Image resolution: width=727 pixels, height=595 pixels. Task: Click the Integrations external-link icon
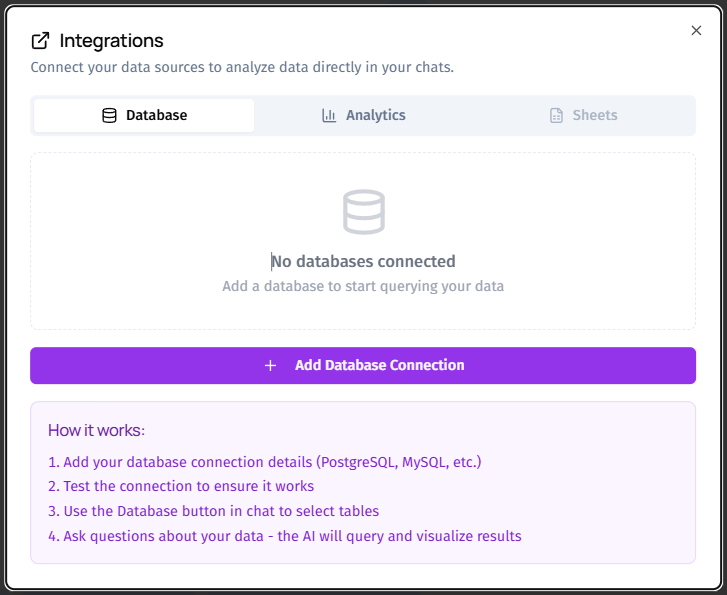(x=40, y=41)
